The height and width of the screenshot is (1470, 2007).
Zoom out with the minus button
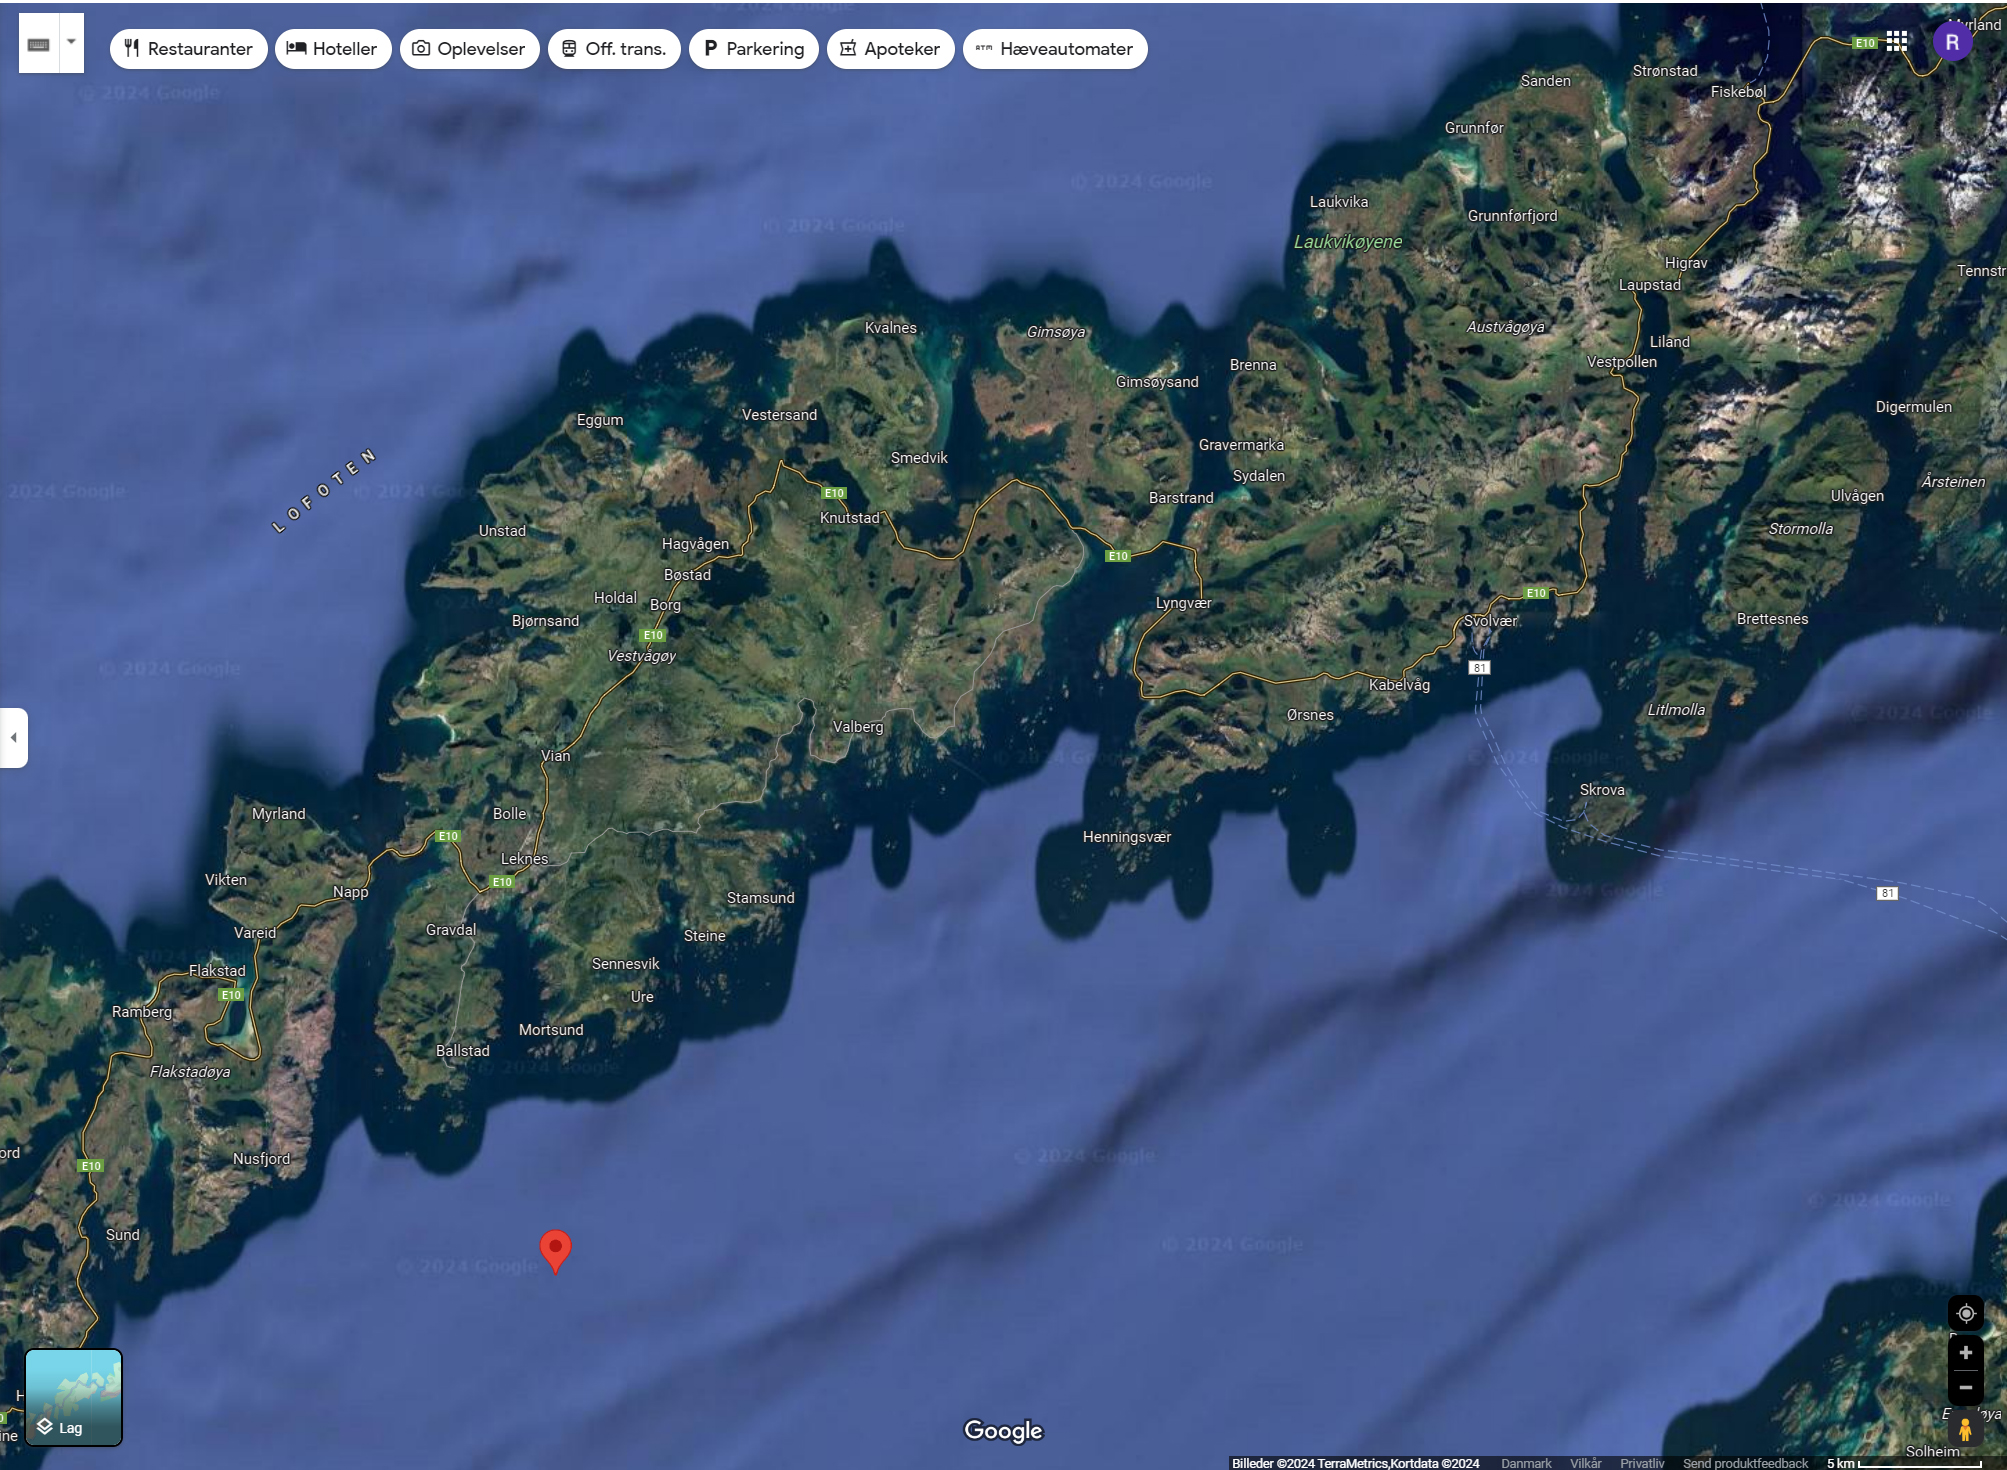1965,1387
